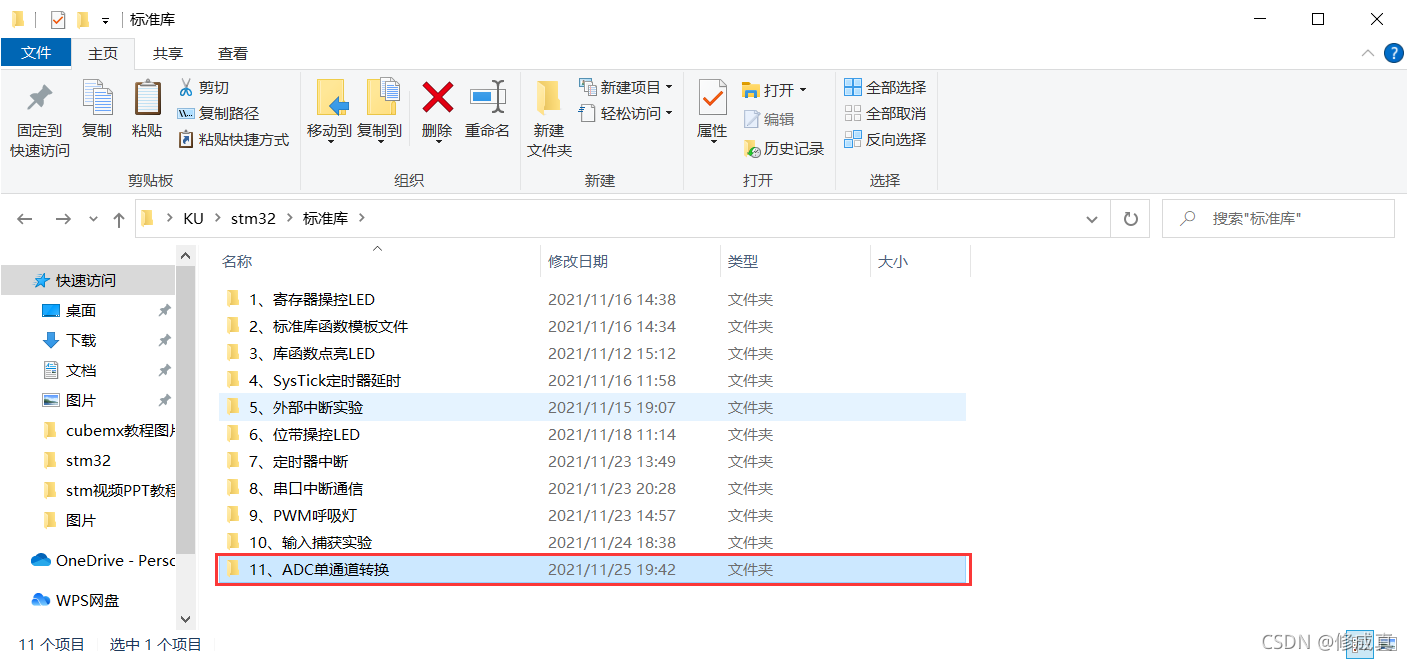Screen dimensions: 1408x660
Task: Go back with the left arrow
Action: (25, 218)
